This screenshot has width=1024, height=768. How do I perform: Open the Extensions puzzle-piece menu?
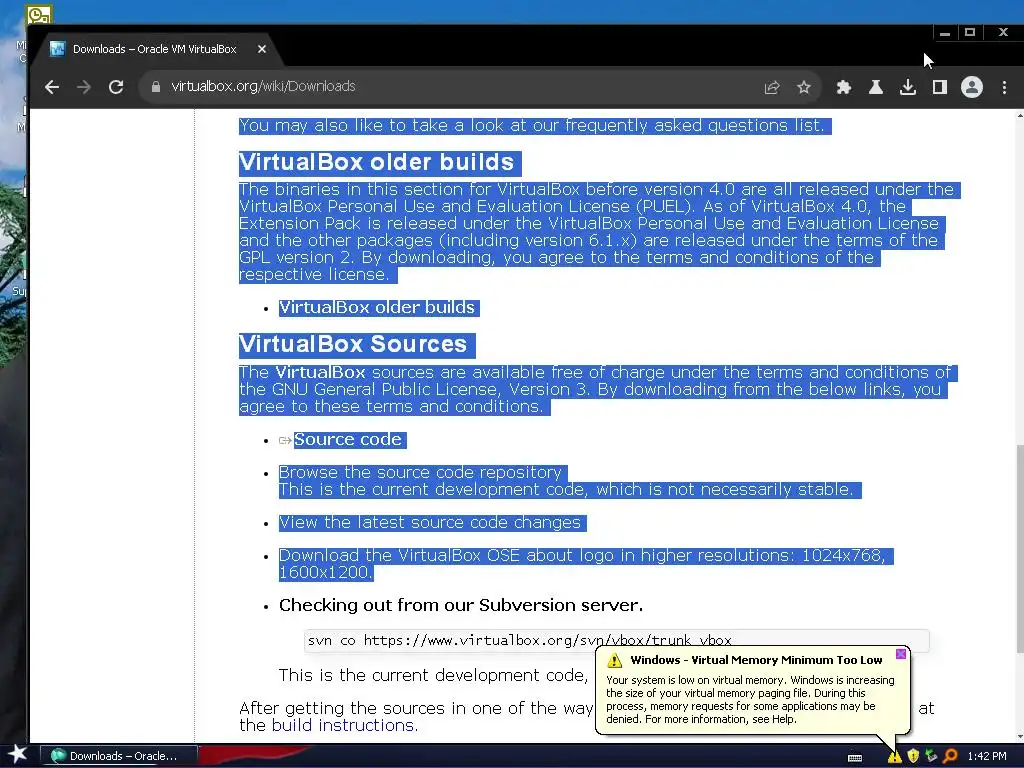[x=844, y=87]
